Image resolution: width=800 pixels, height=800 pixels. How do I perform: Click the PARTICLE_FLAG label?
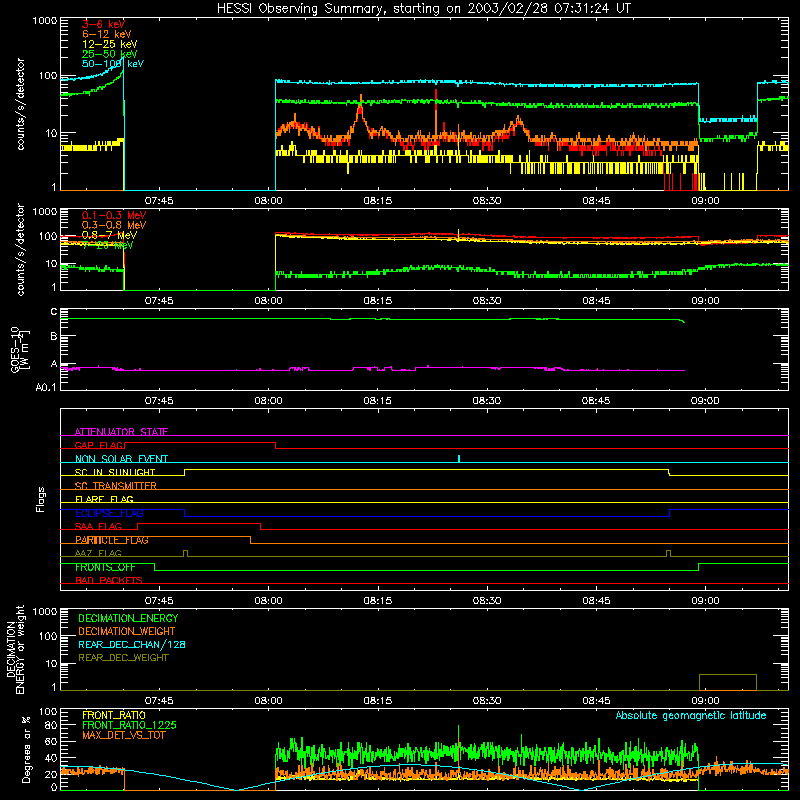click(112, 540)
